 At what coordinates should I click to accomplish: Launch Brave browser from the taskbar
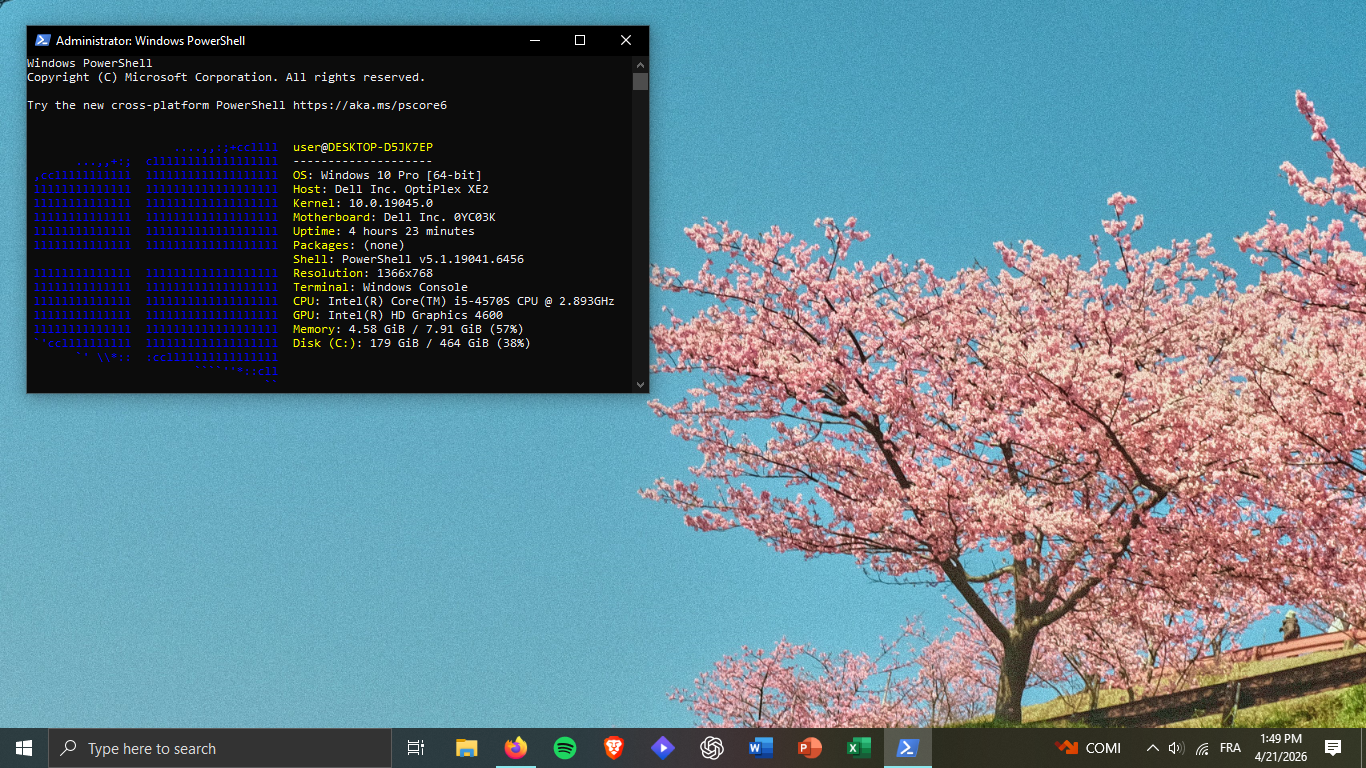coord(613,748)
